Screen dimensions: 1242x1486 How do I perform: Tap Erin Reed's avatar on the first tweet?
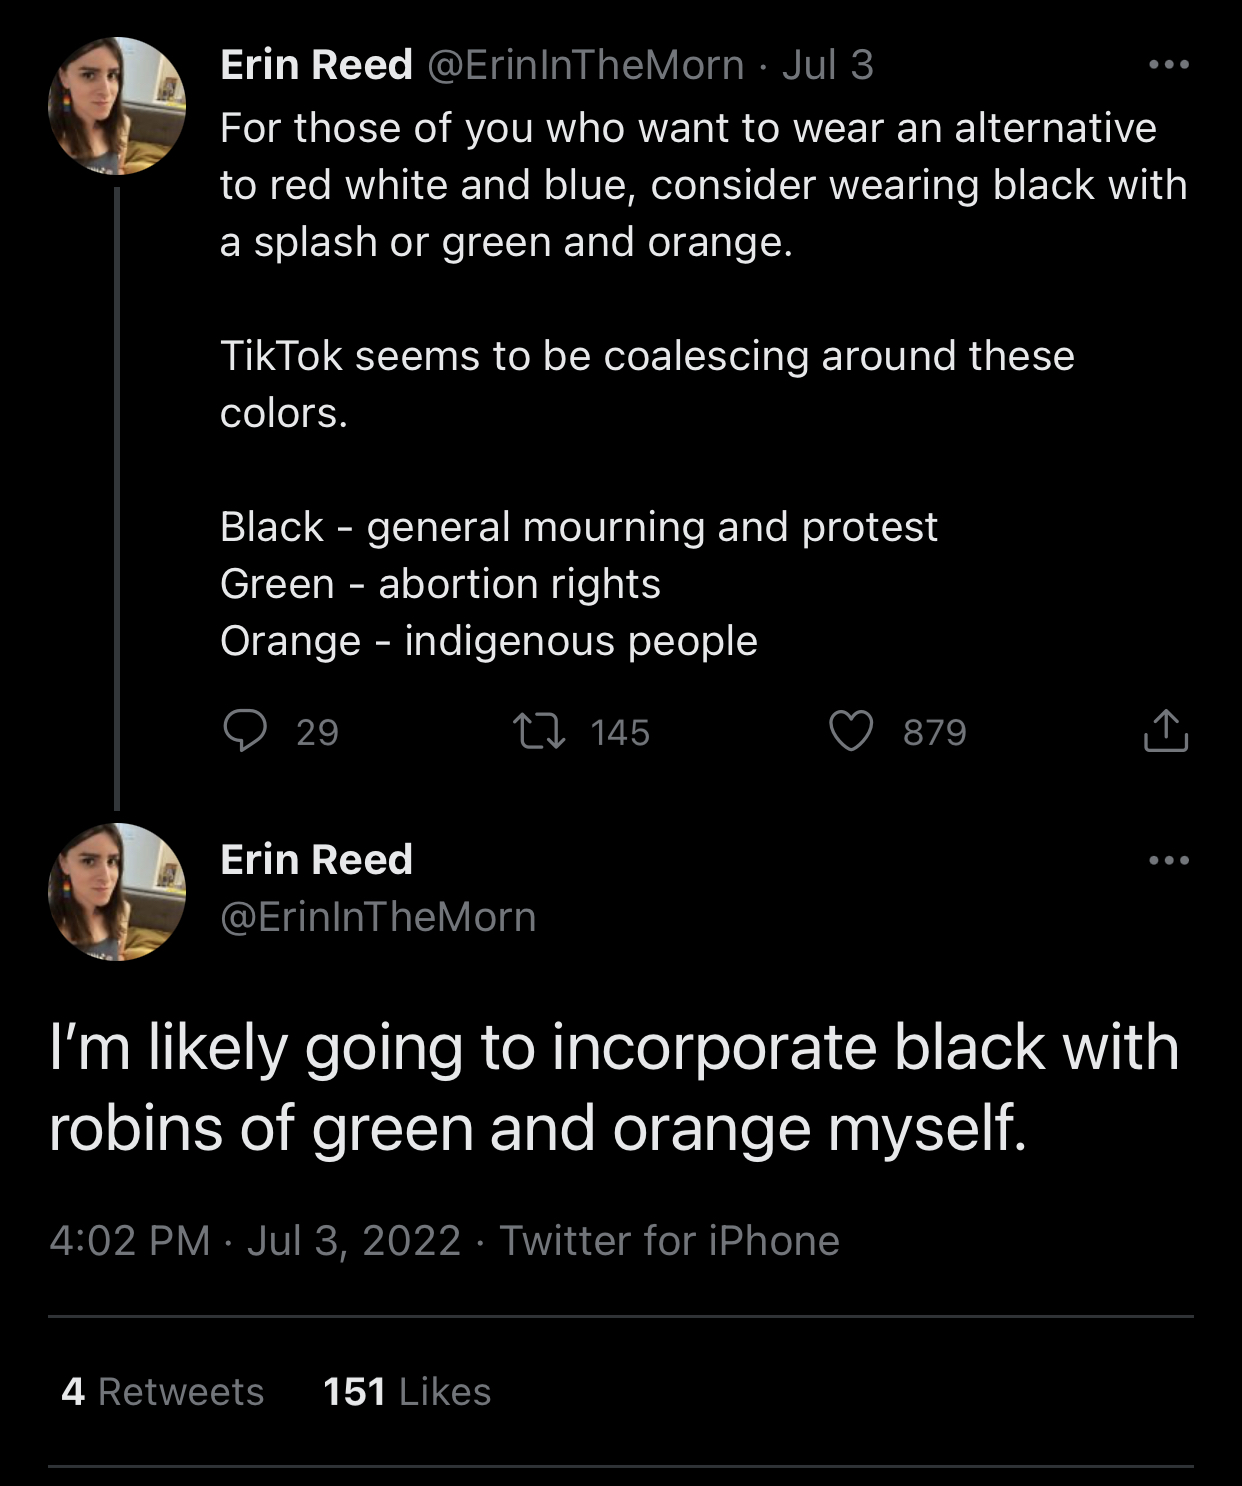(117, 106)
